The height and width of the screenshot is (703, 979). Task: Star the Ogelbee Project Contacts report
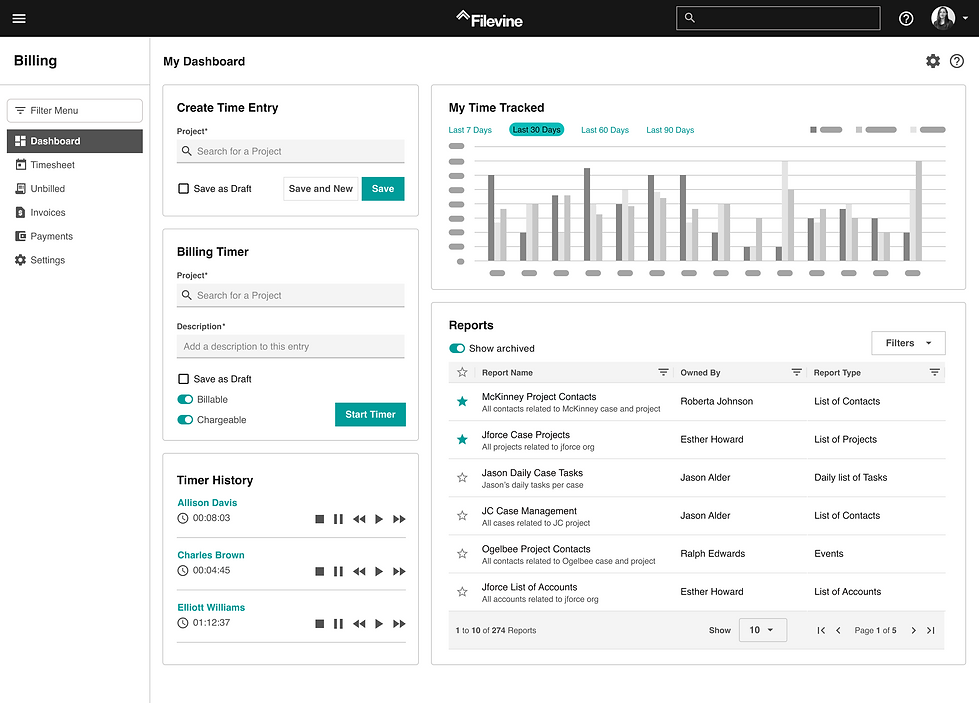[x=462, y=554]
